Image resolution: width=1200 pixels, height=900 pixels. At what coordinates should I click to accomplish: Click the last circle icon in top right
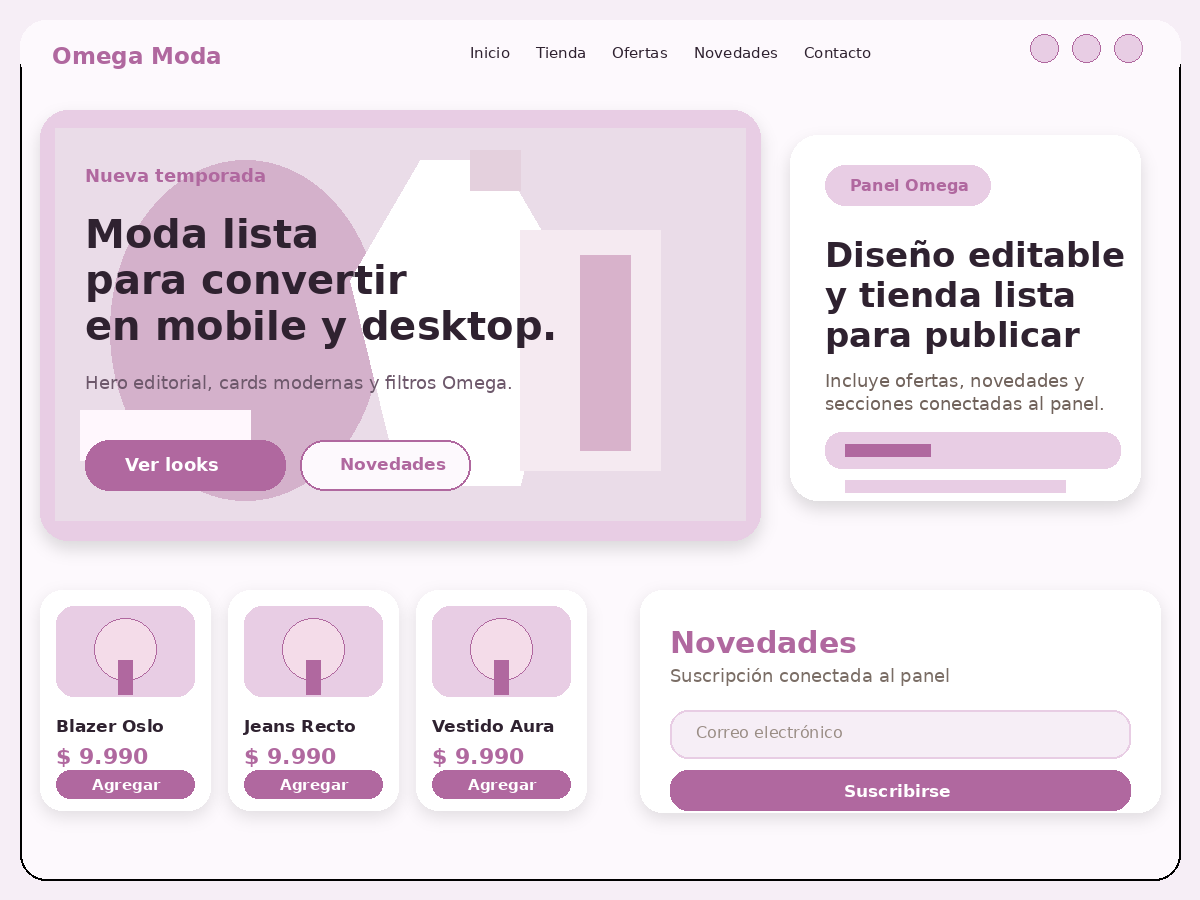(1128, 48)
